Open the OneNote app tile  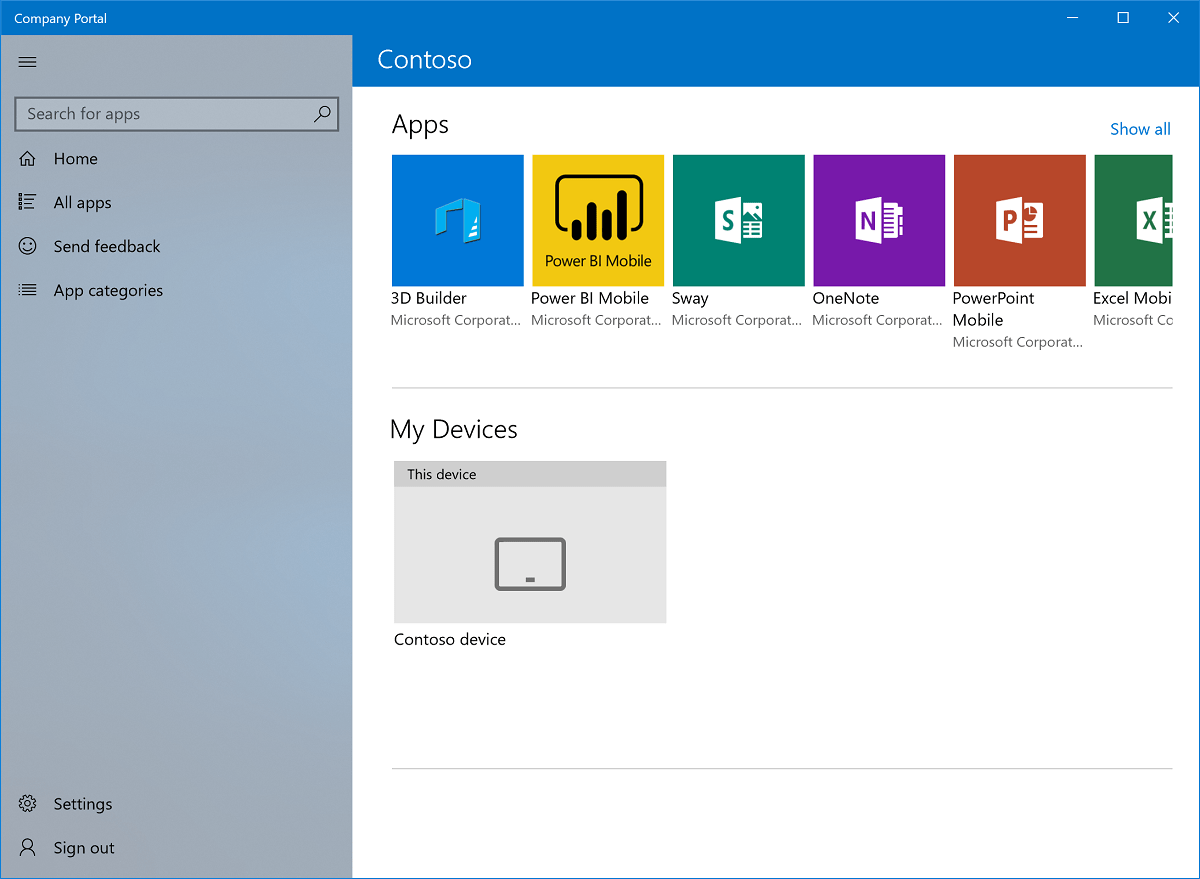pyautogui.click(x=879, y=220)
